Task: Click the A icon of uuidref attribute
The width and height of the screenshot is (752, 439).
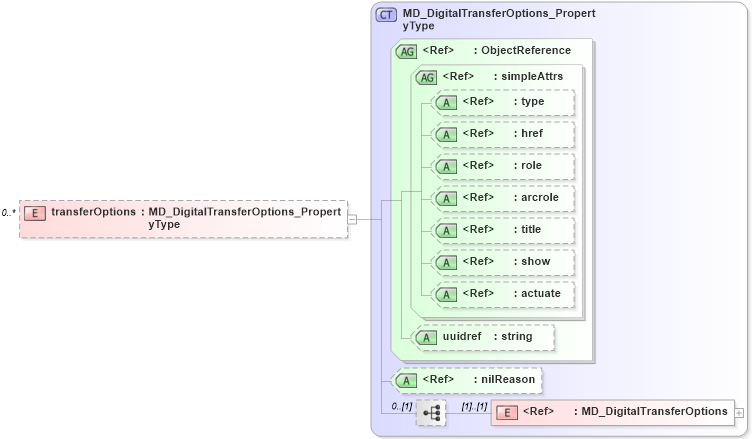Action: tap(426, 337)
